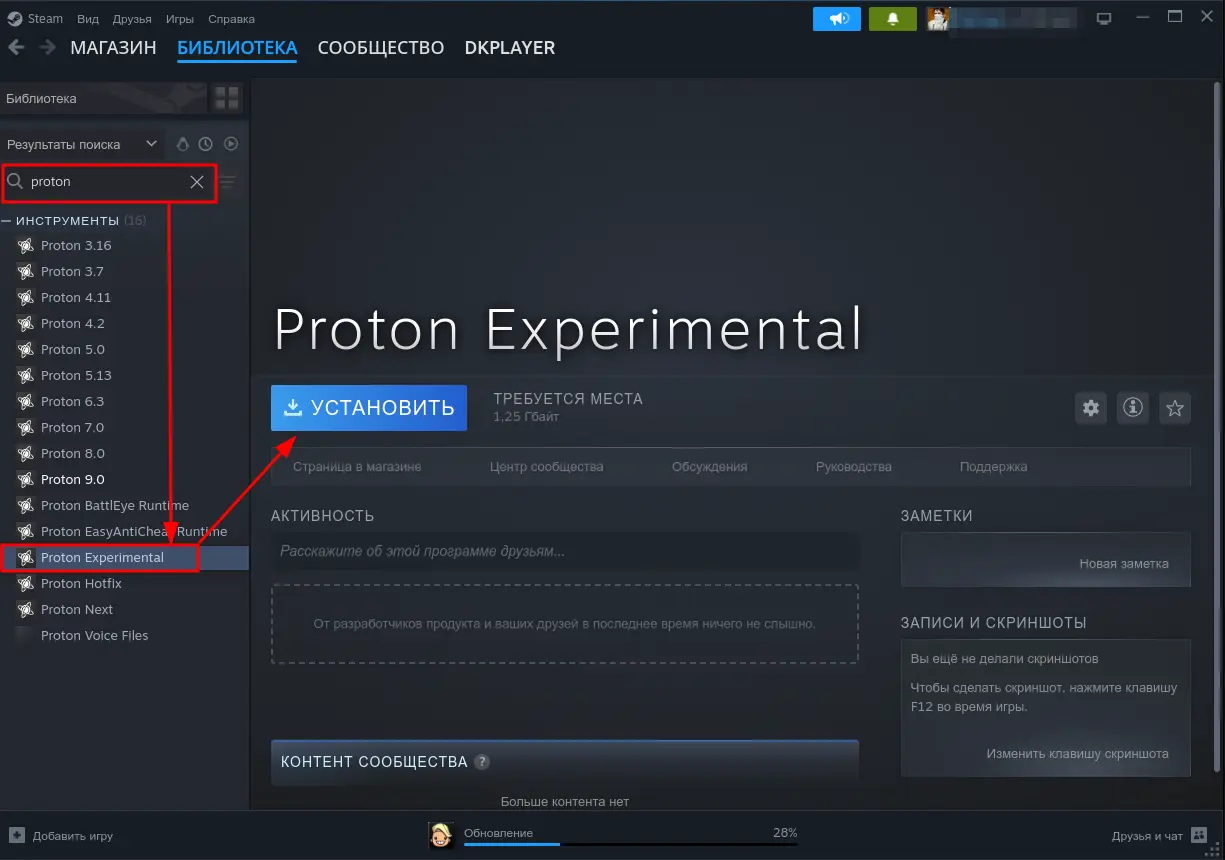Screen dimensions: 1225x860
Task: Click the УСТАНОВИТЬ install button
Action: 369,408
